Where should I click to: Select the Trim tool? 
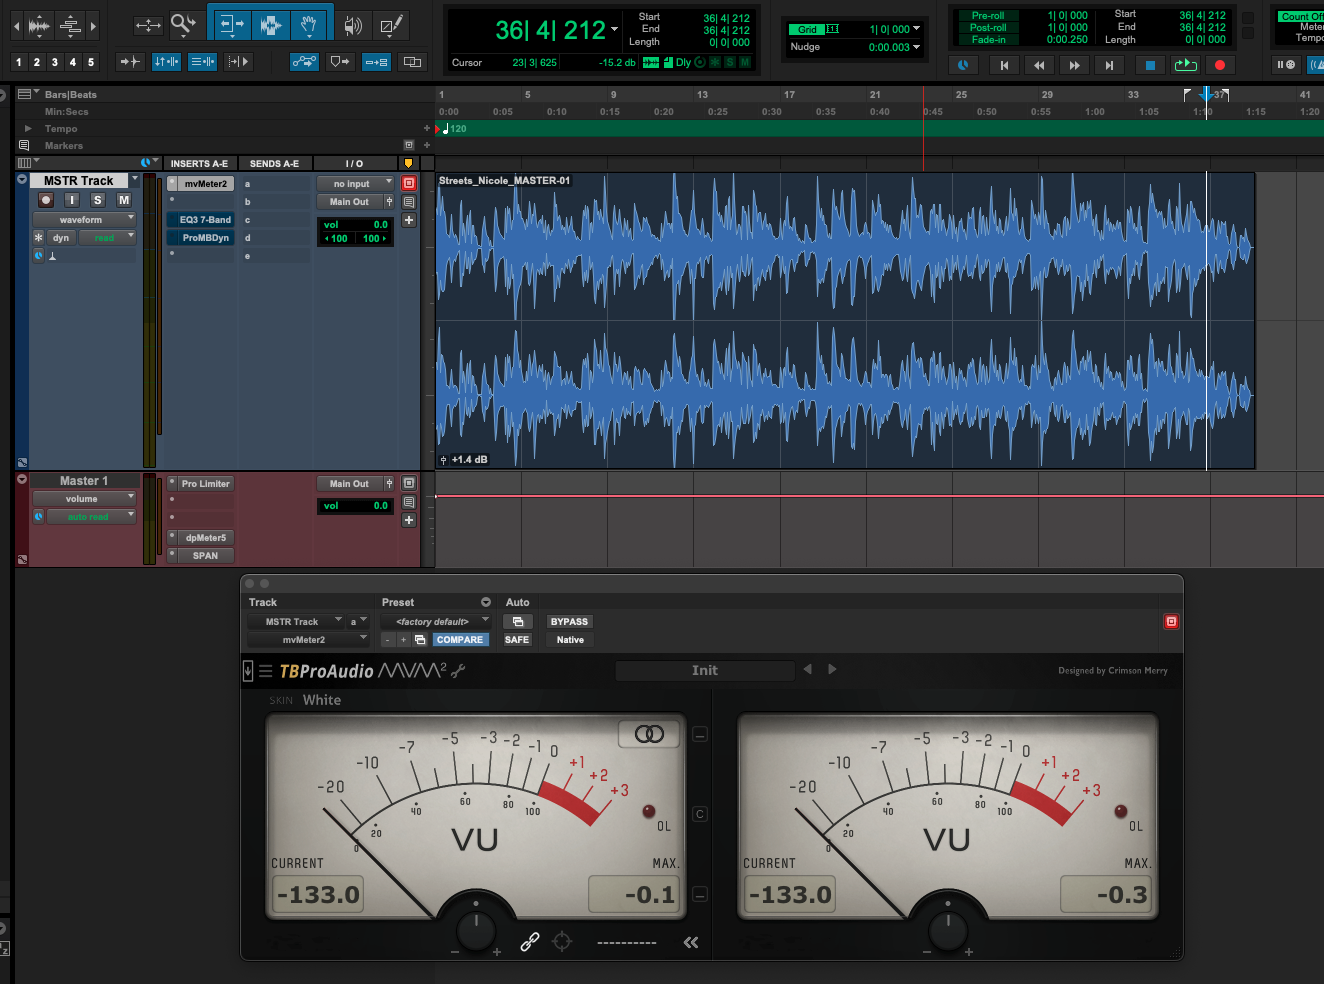[x=232, y=24]
